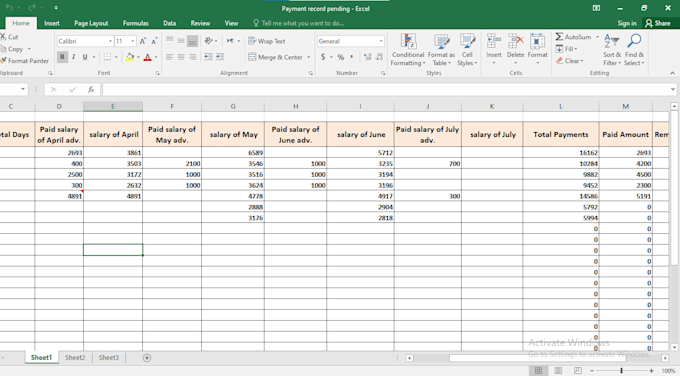680x376 pixels.
Task: Open Format as Table gallery
Action: [x=441, y=50]
